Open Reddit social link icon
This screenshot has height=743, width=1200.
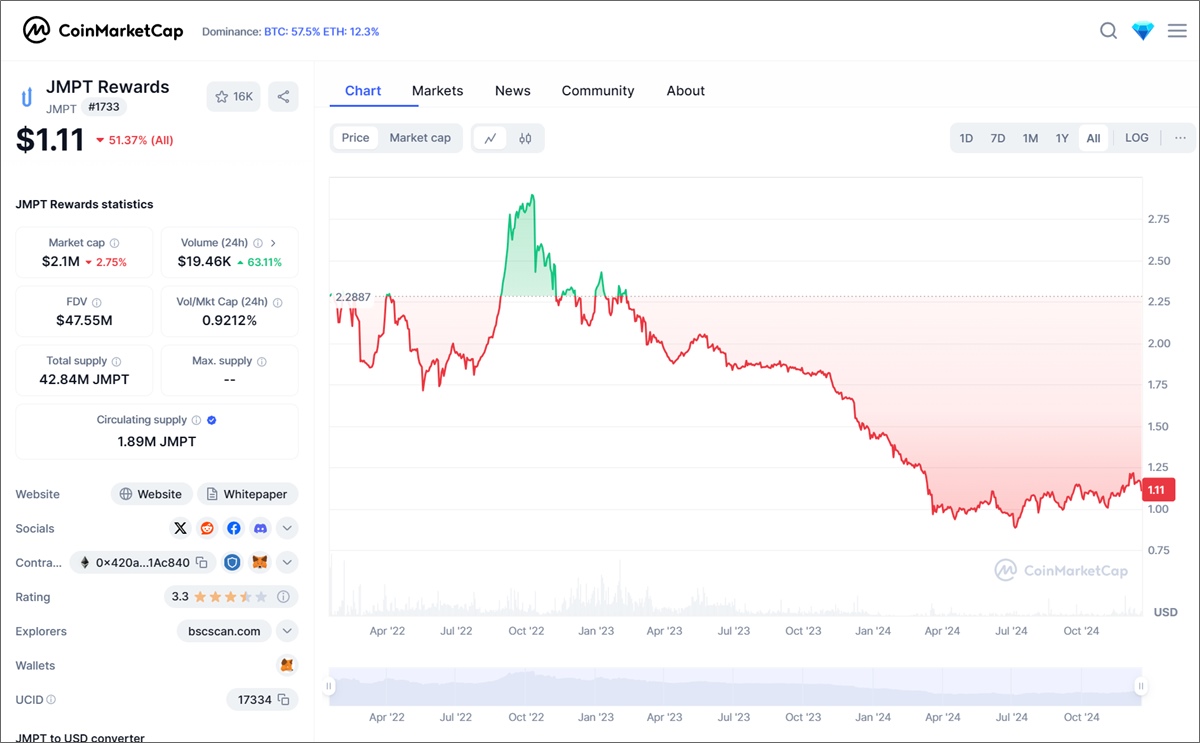[207, 528]
